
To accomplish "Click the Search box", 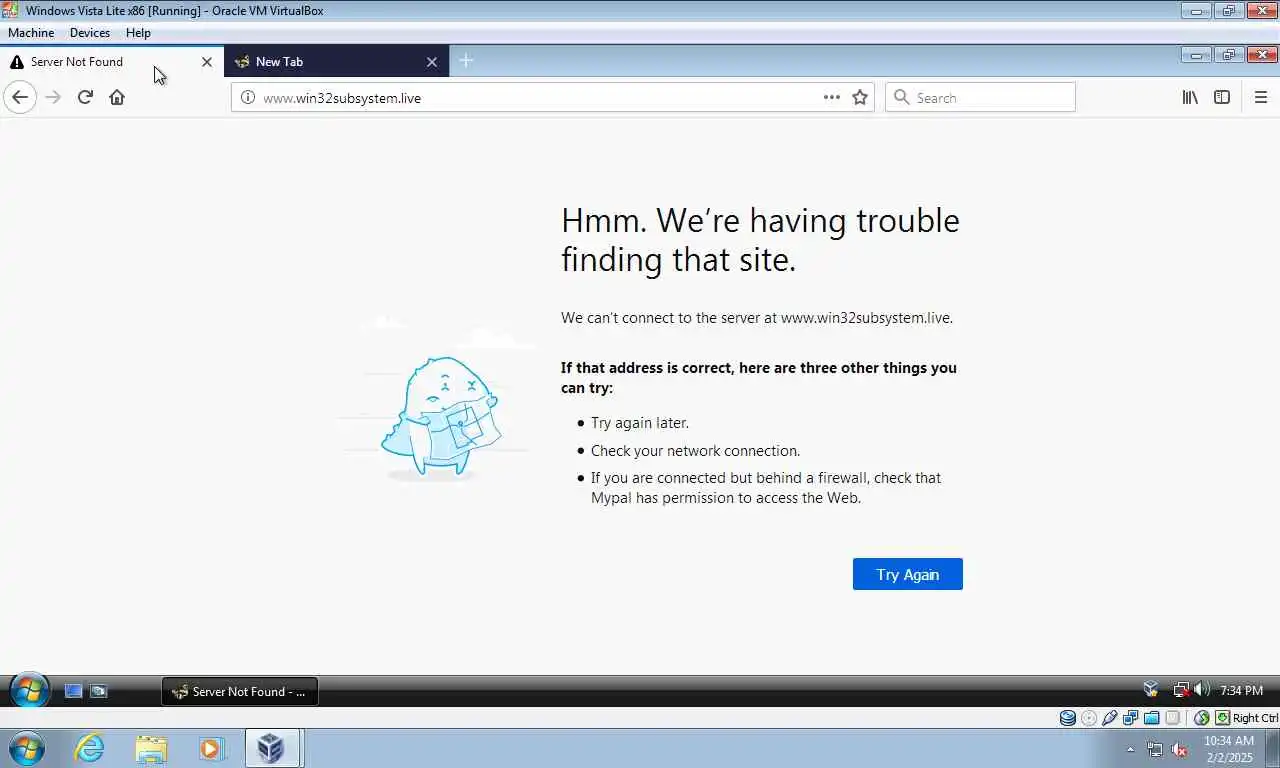I will 980,97.
